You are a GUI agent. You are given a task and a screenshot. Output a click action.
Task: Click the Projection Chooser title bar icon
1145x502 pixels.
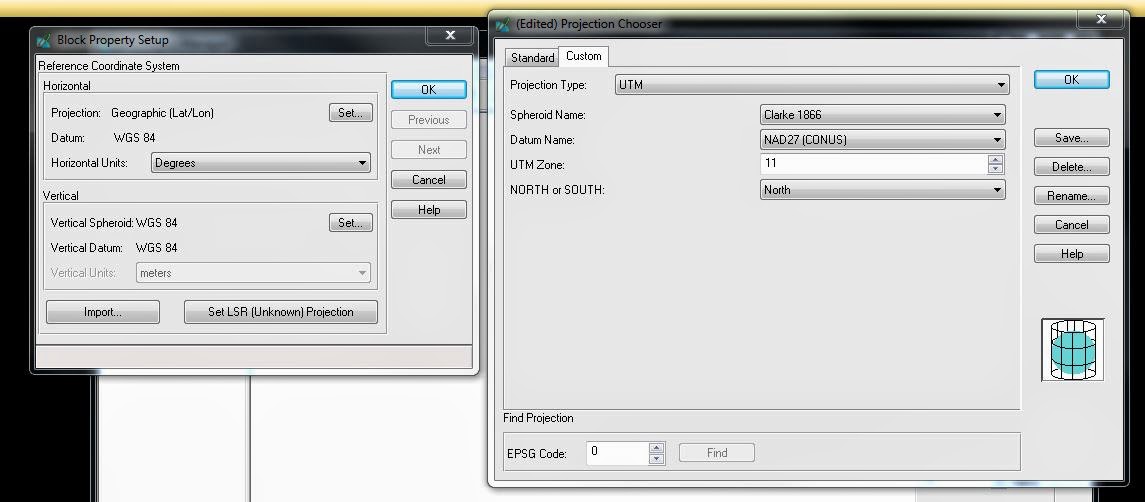coord(502,25)
